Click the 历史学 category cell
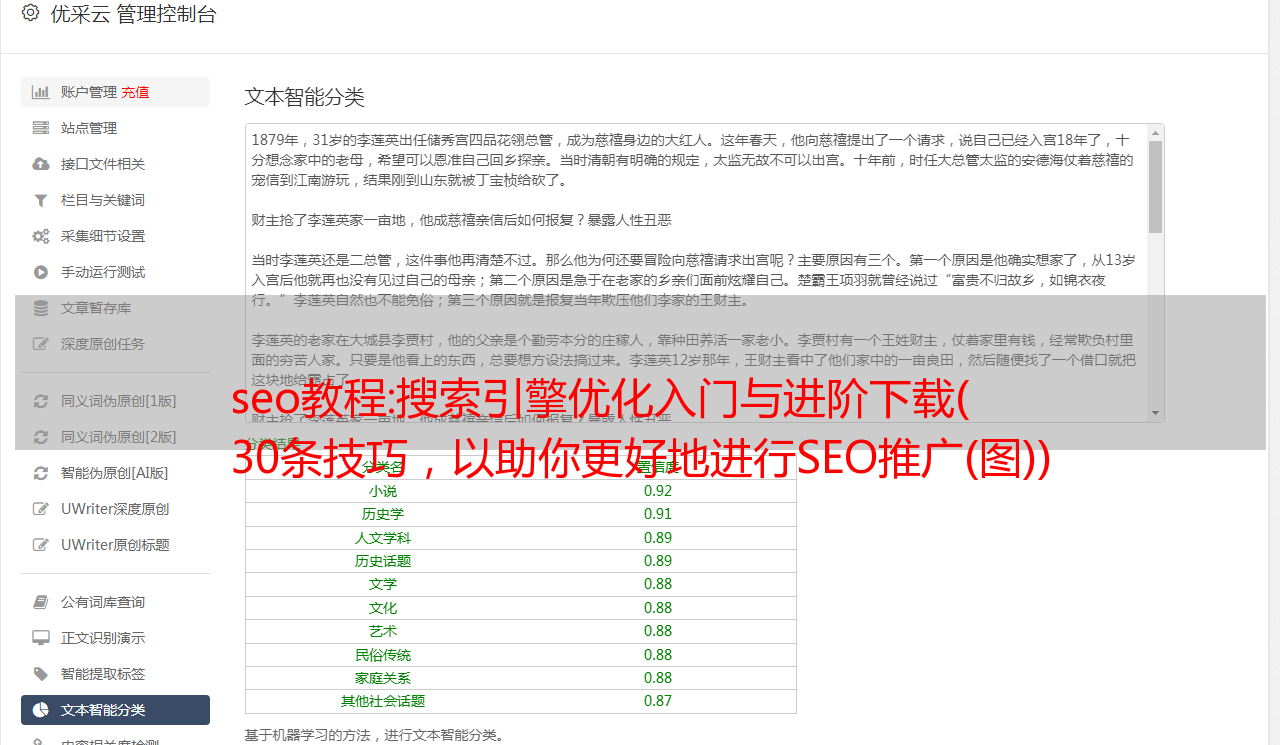Image resolution: width=1280 pixels, height=745 pixels. (383, 514)
